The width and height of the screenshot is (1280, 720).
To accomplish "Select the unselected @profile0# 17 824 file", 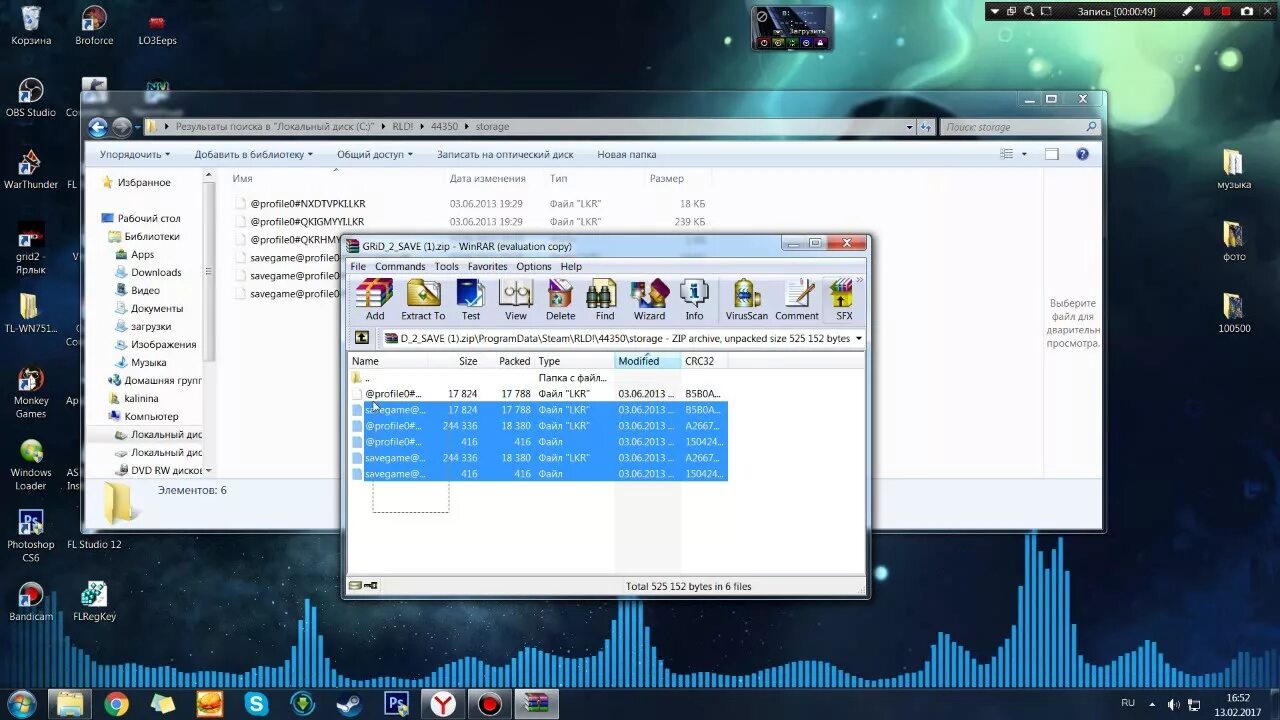I will (538, 394).
